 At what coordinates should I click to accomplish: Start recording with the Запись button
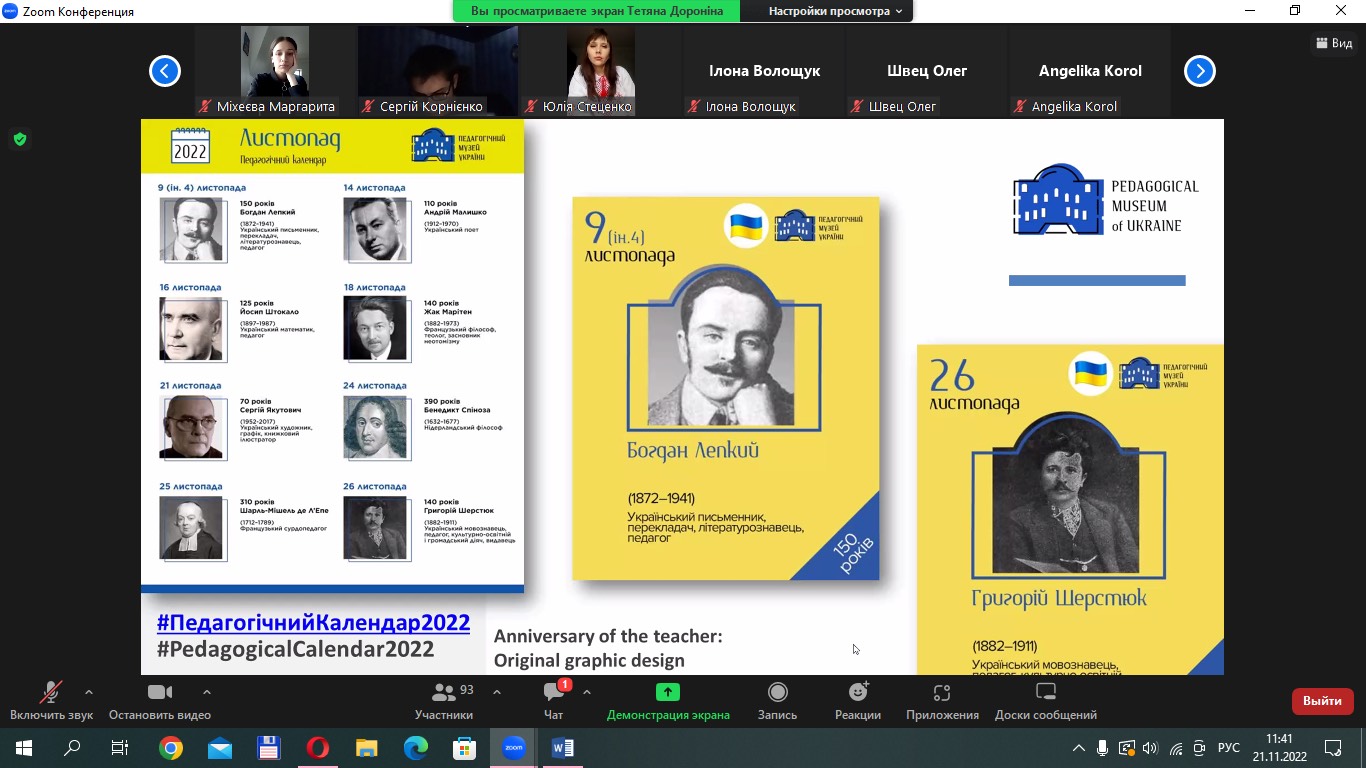pos(777,693)
